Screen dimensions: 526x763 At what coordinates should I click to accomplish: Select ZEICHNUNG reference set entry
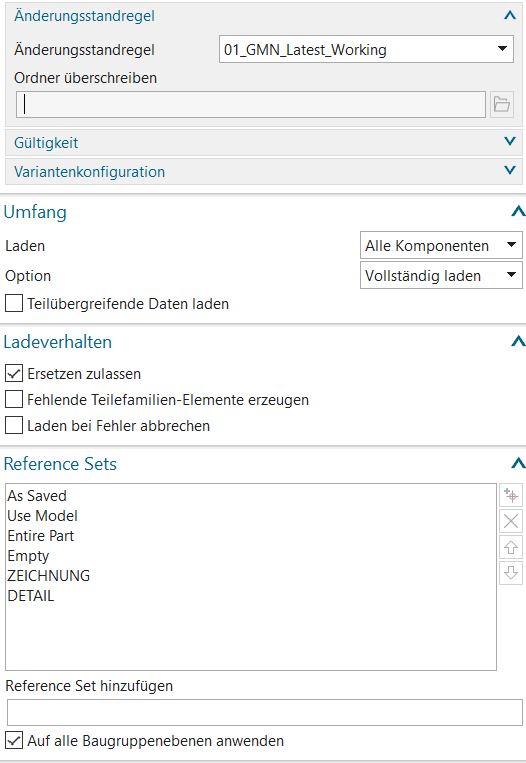coord(49,576)
